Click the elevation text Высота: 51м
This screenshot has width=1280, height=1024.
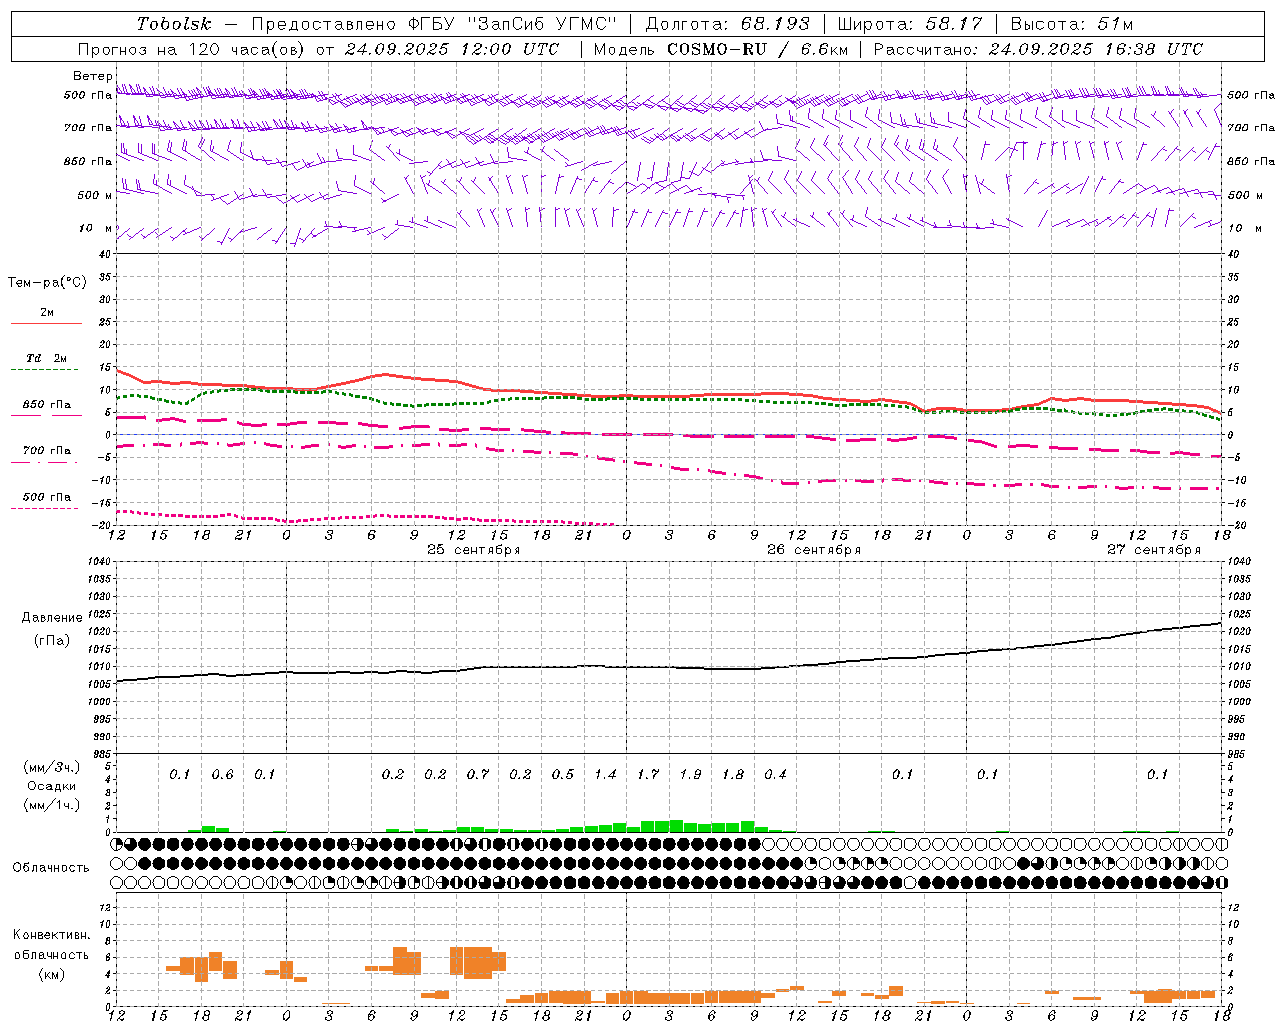click(x=1071, y=24)
